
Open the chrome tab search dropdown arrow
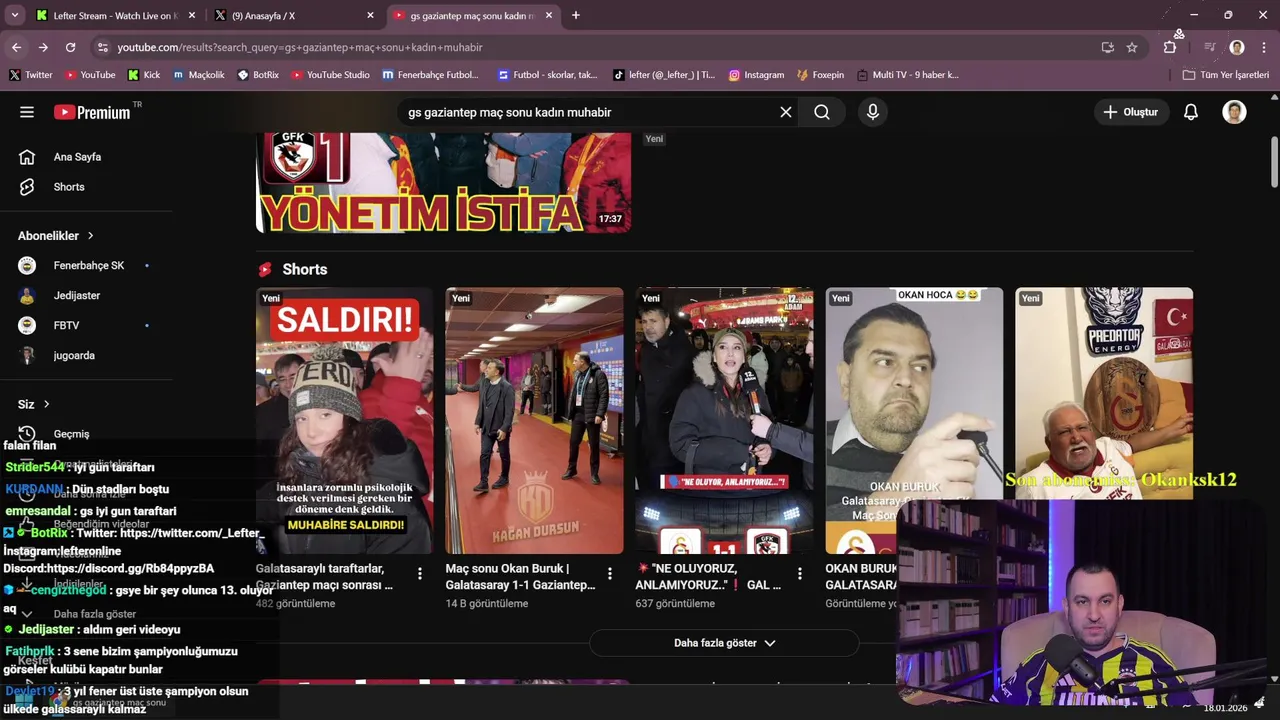tap(14, 15)
